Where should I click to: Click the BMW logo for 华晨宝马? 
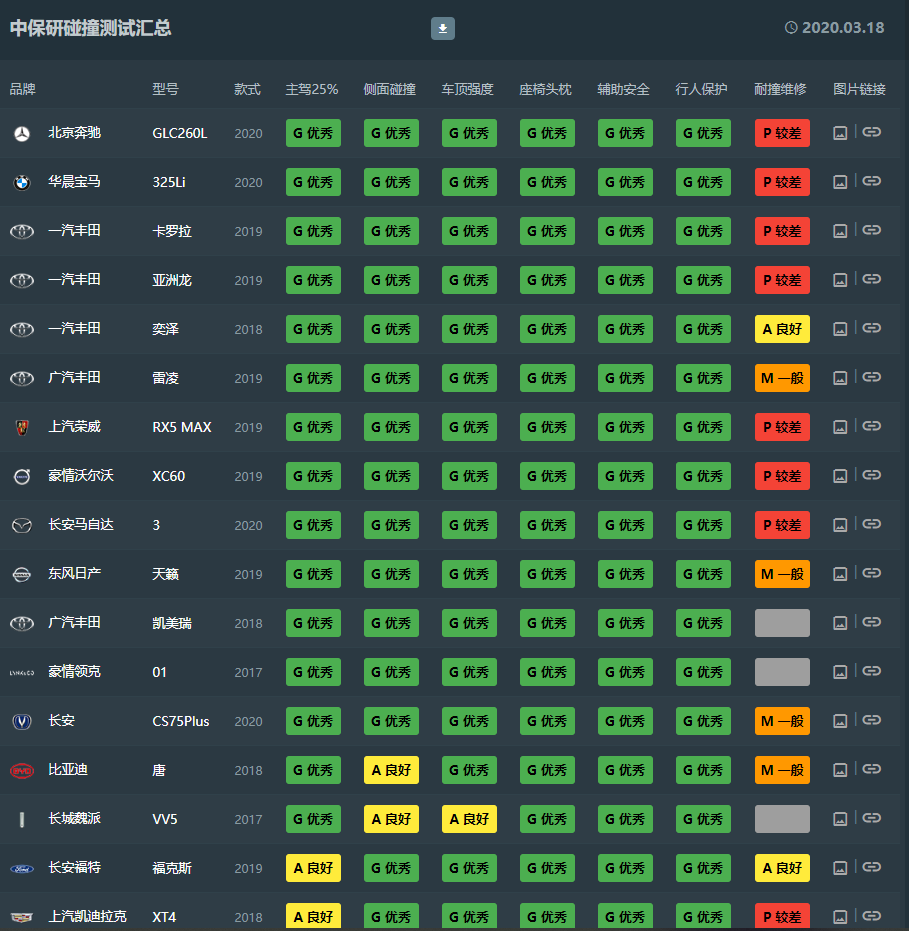(x=22, y=182)
